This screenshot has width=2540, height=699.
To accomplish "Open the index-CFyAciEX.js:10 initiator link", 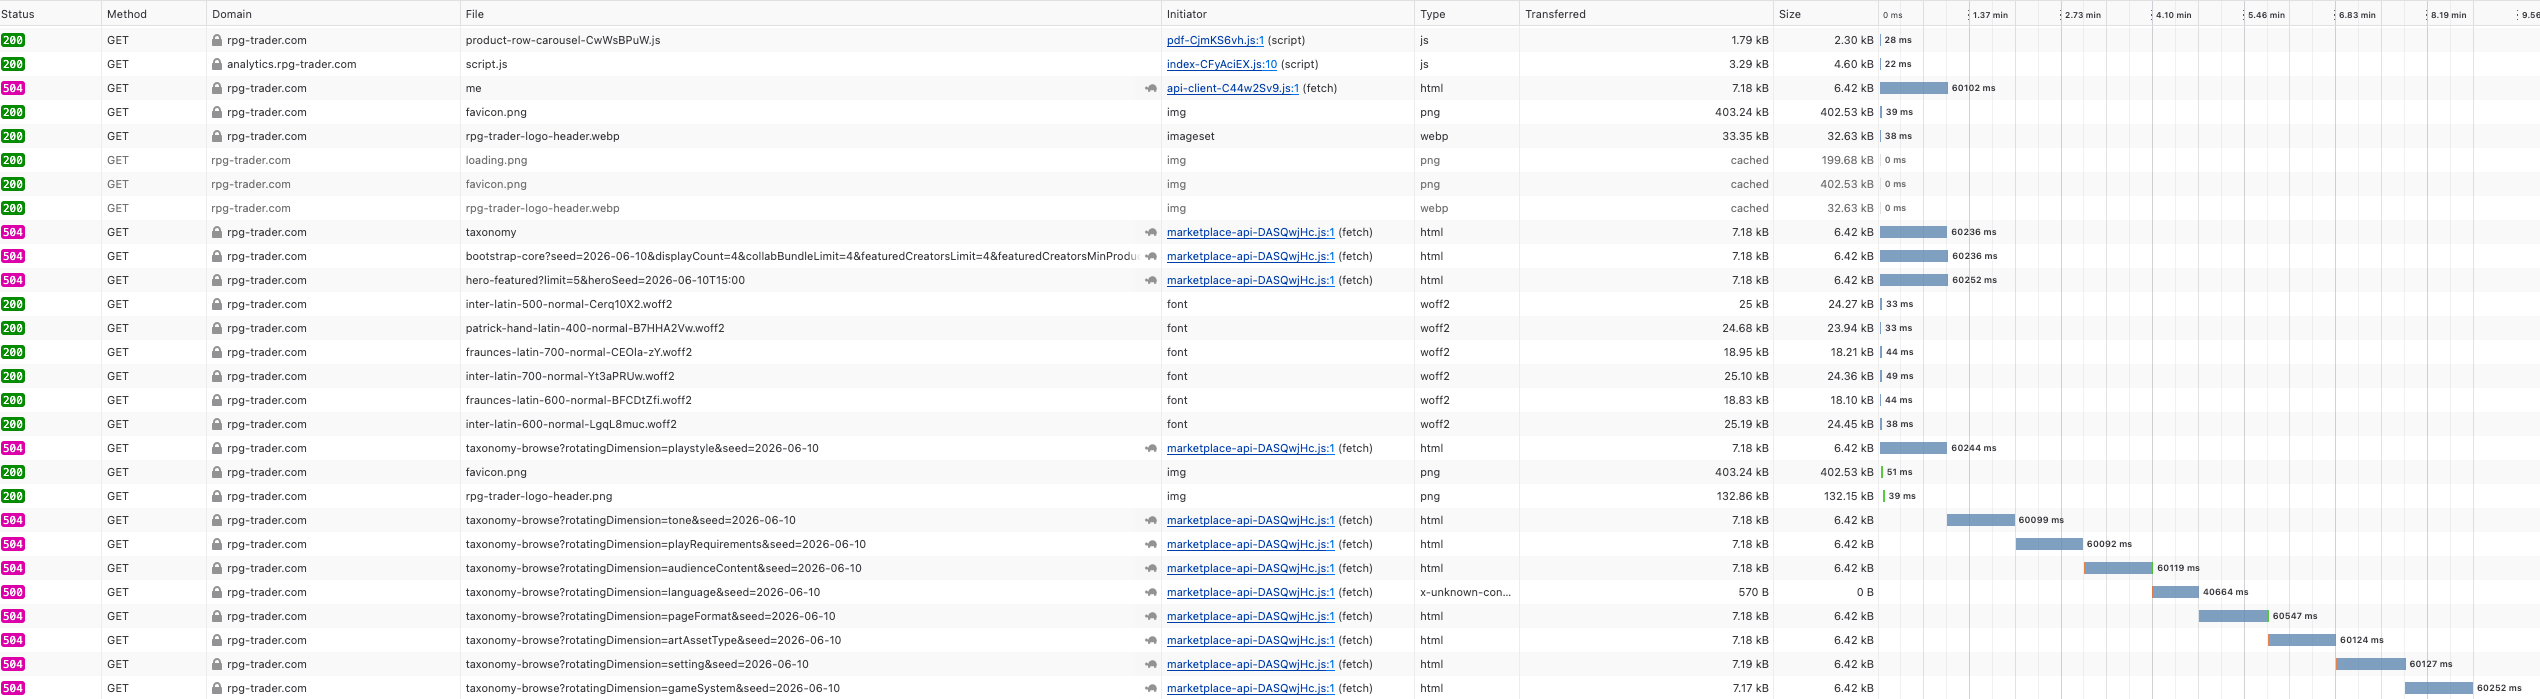I will pos(1222,64).
